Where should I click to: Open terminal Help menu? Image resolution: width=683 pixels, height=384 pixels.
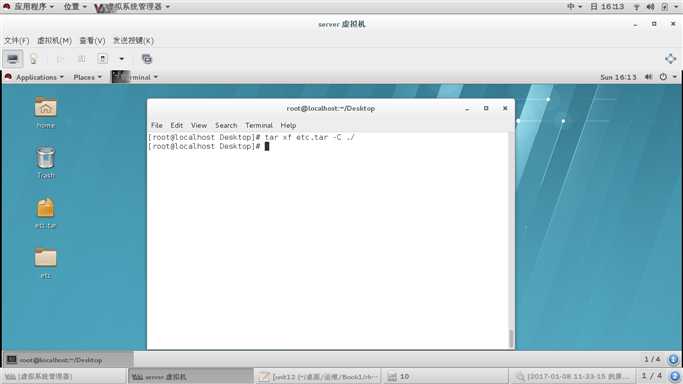288,125
